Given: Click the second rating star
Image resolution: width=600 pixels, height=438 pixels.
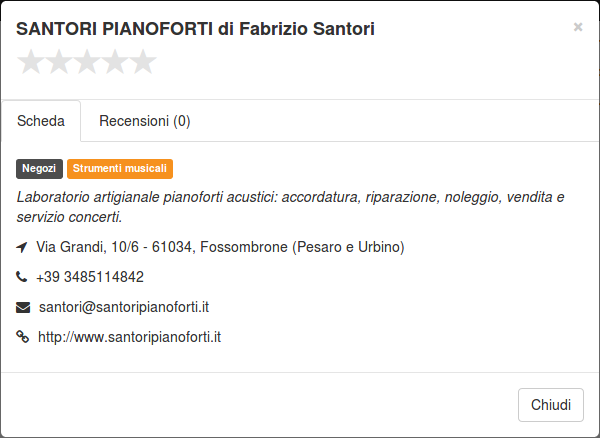Looking at the screenshot, I should tap(59, 62).
